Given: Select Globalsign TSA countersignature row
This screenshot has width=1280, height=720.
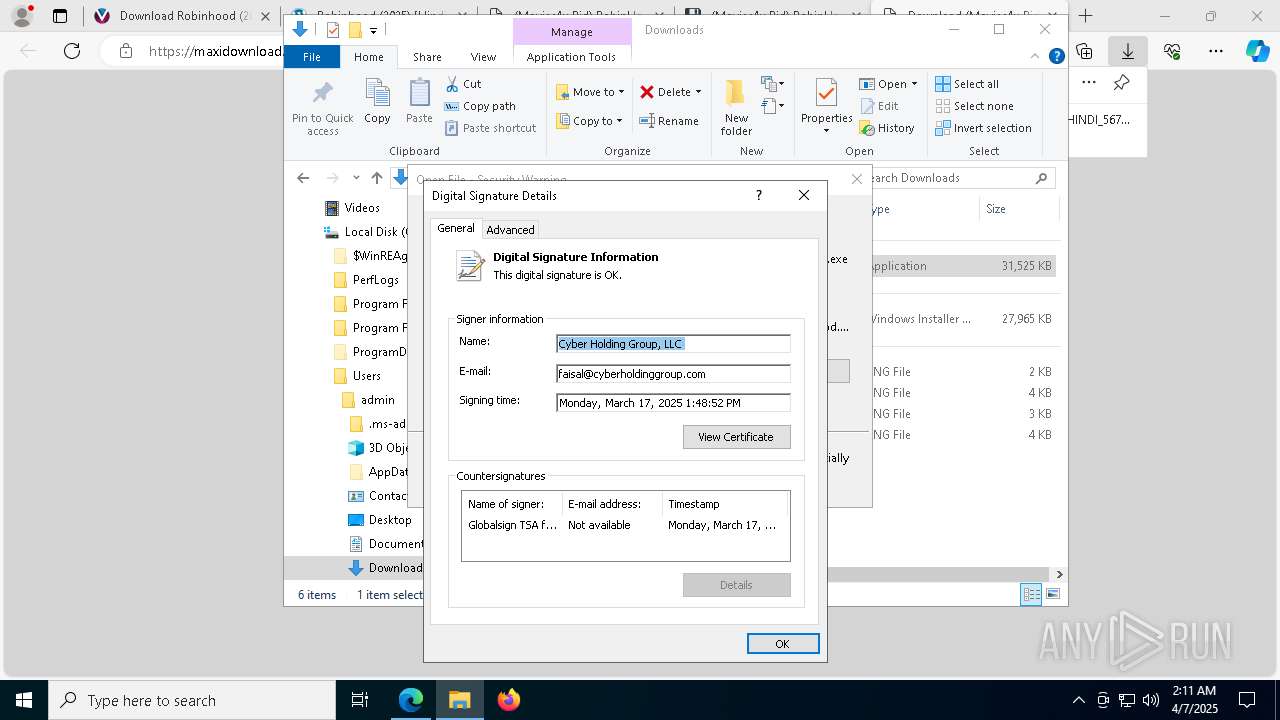Looking at the screenshot, I should pos(625,525).
